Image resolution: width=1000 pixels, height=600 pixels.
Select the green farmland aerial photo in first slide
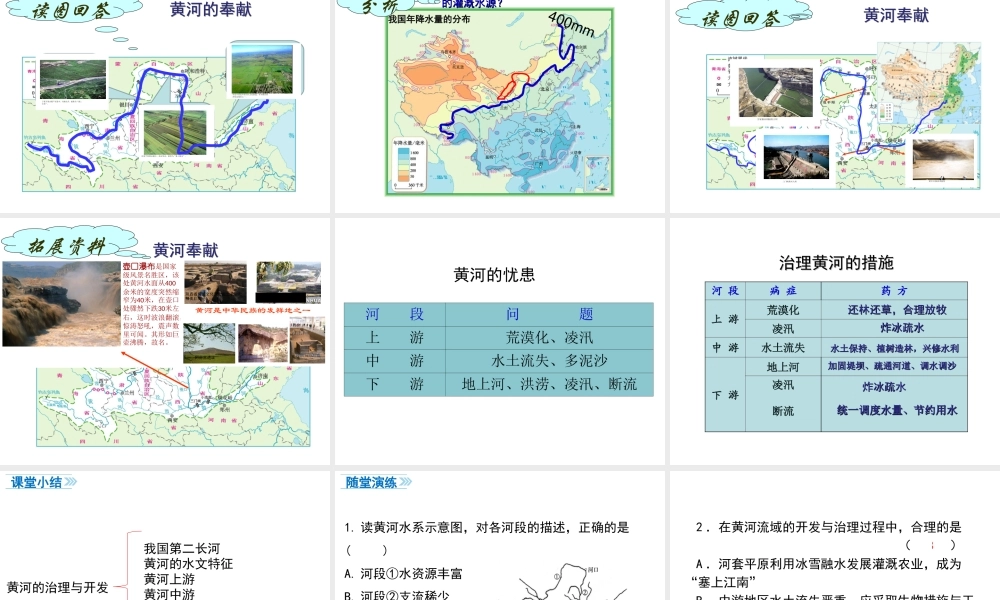pyautogui.click(x=262, y=70)
